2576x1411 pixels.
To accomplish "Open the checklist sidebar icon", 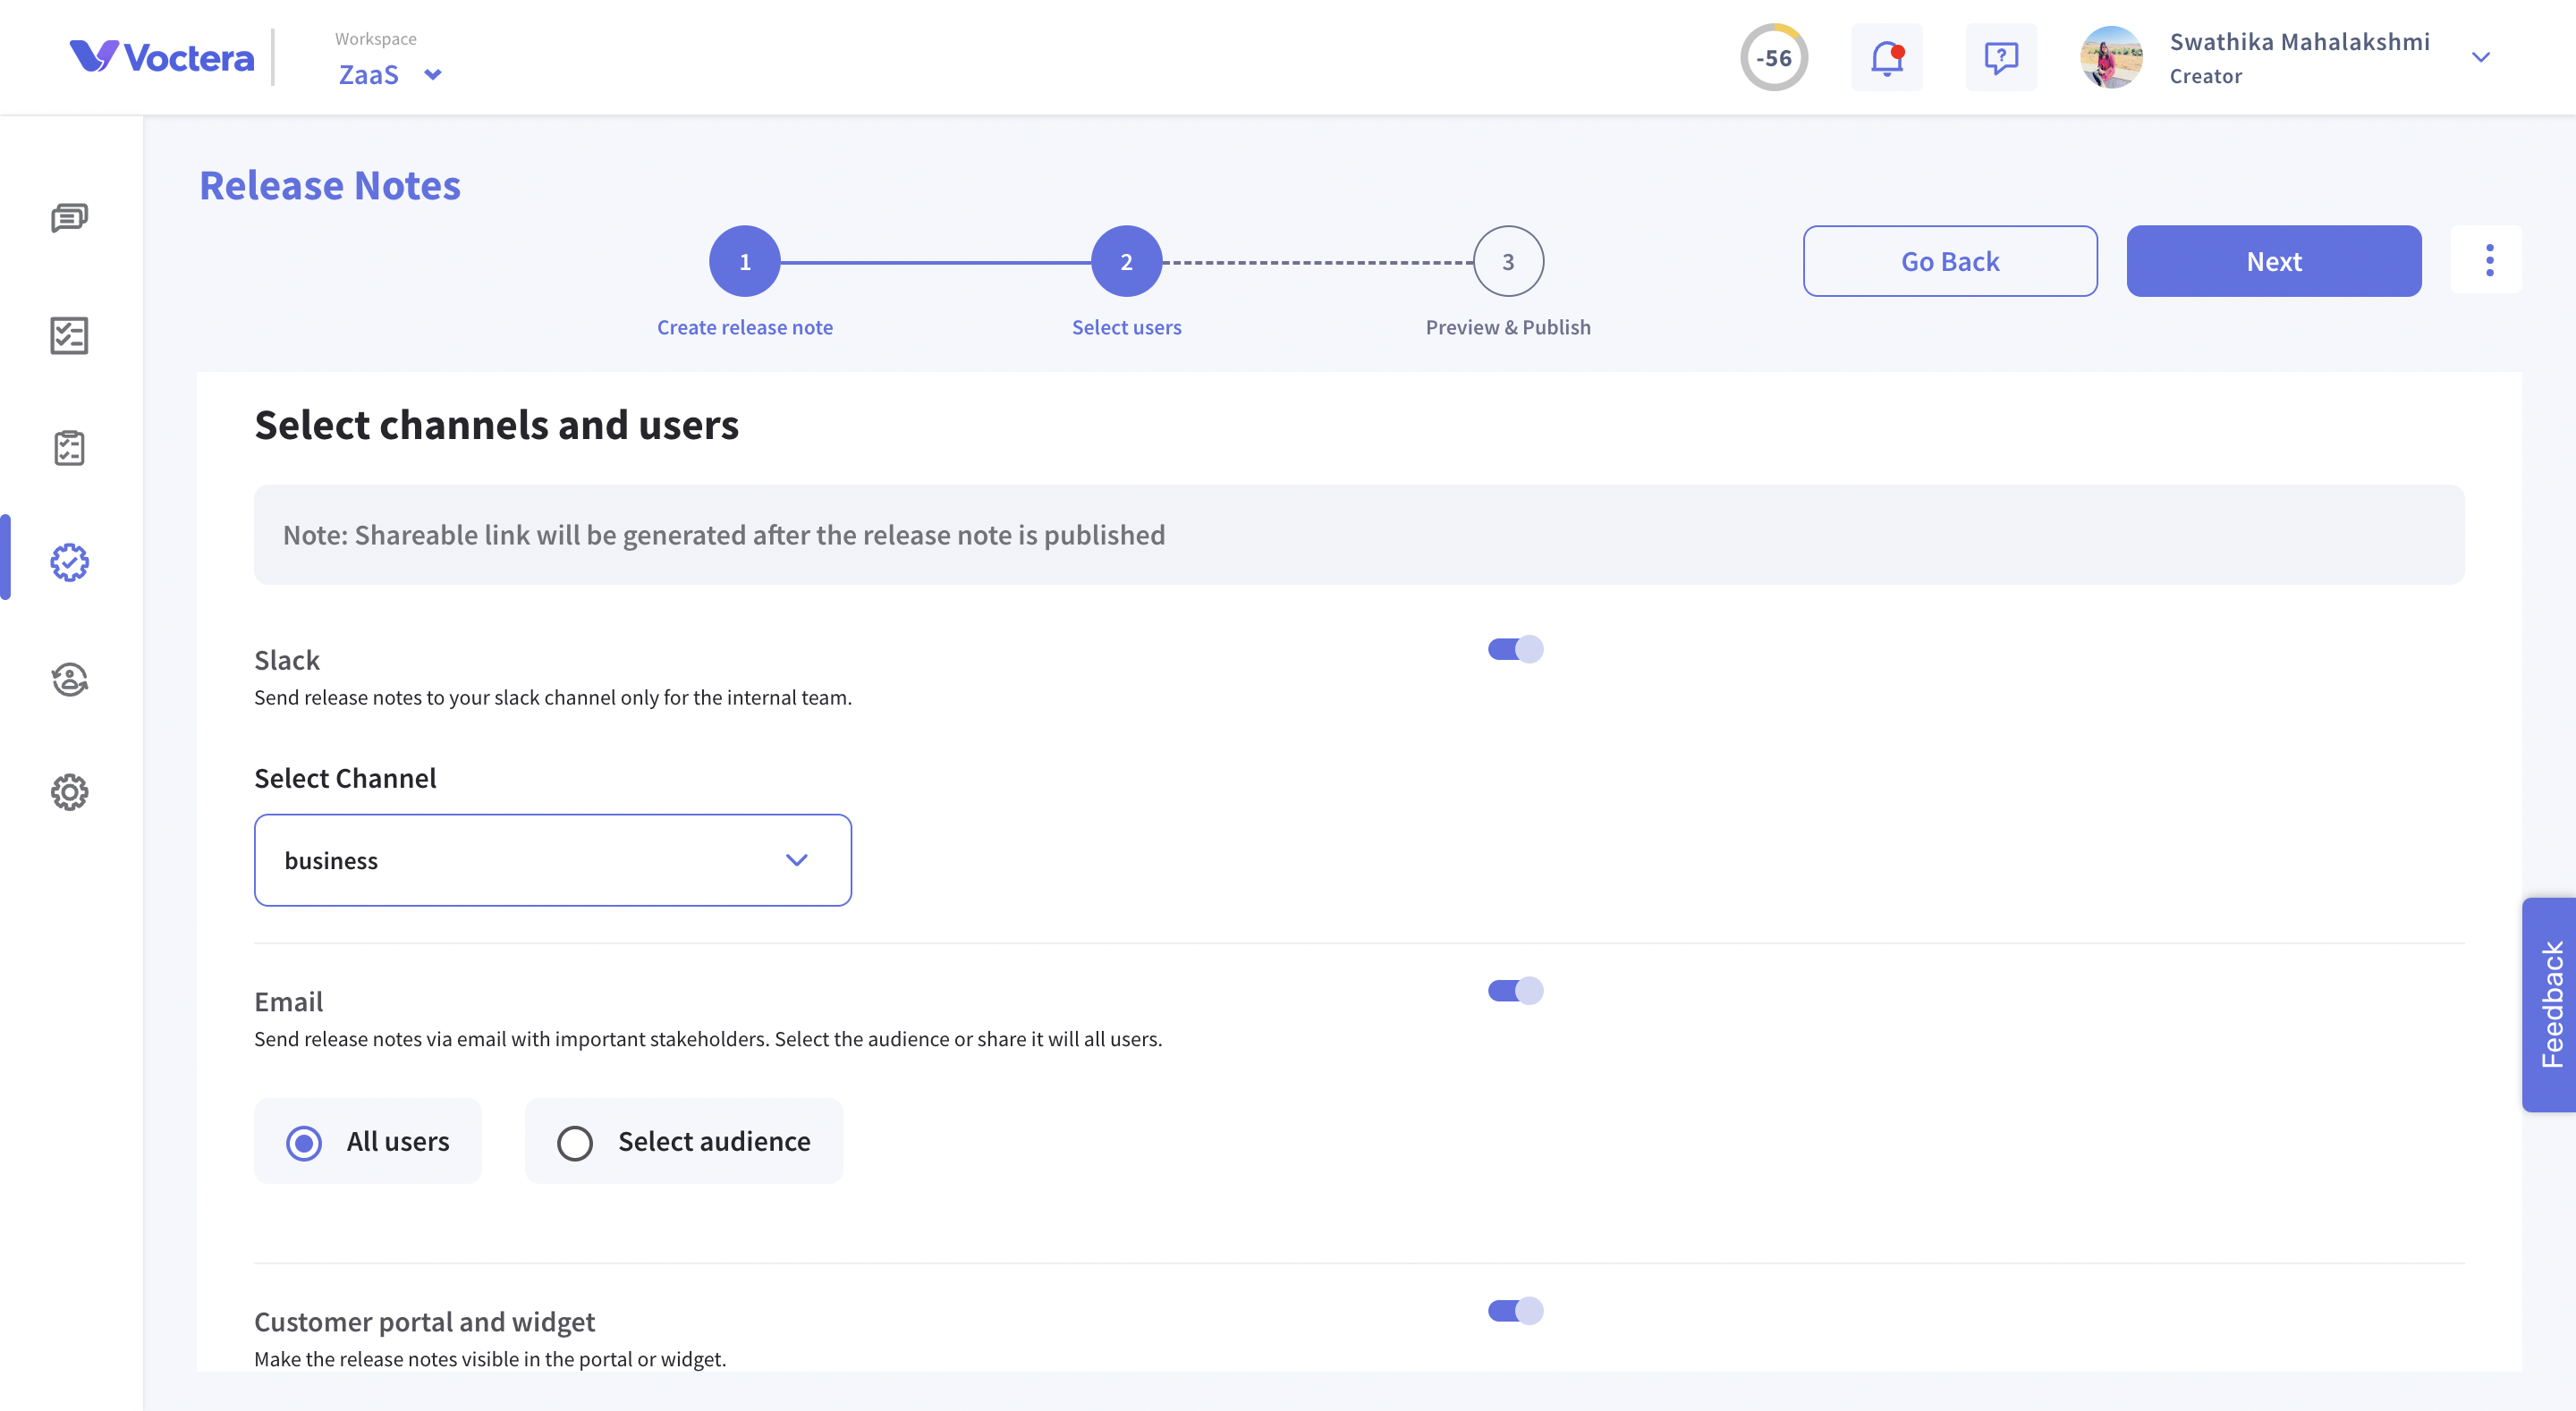I will [69, 335].
